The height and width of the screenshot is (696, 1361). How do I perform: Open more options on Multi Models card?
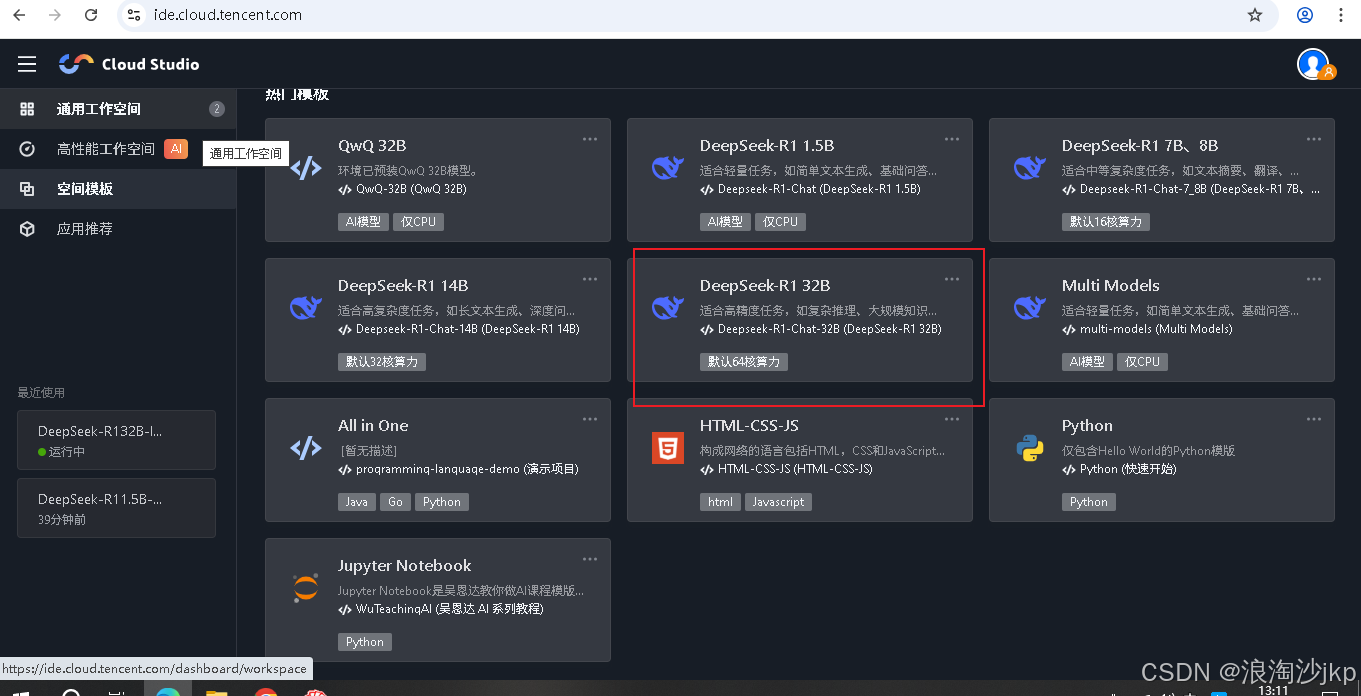tap(1314, 279)
